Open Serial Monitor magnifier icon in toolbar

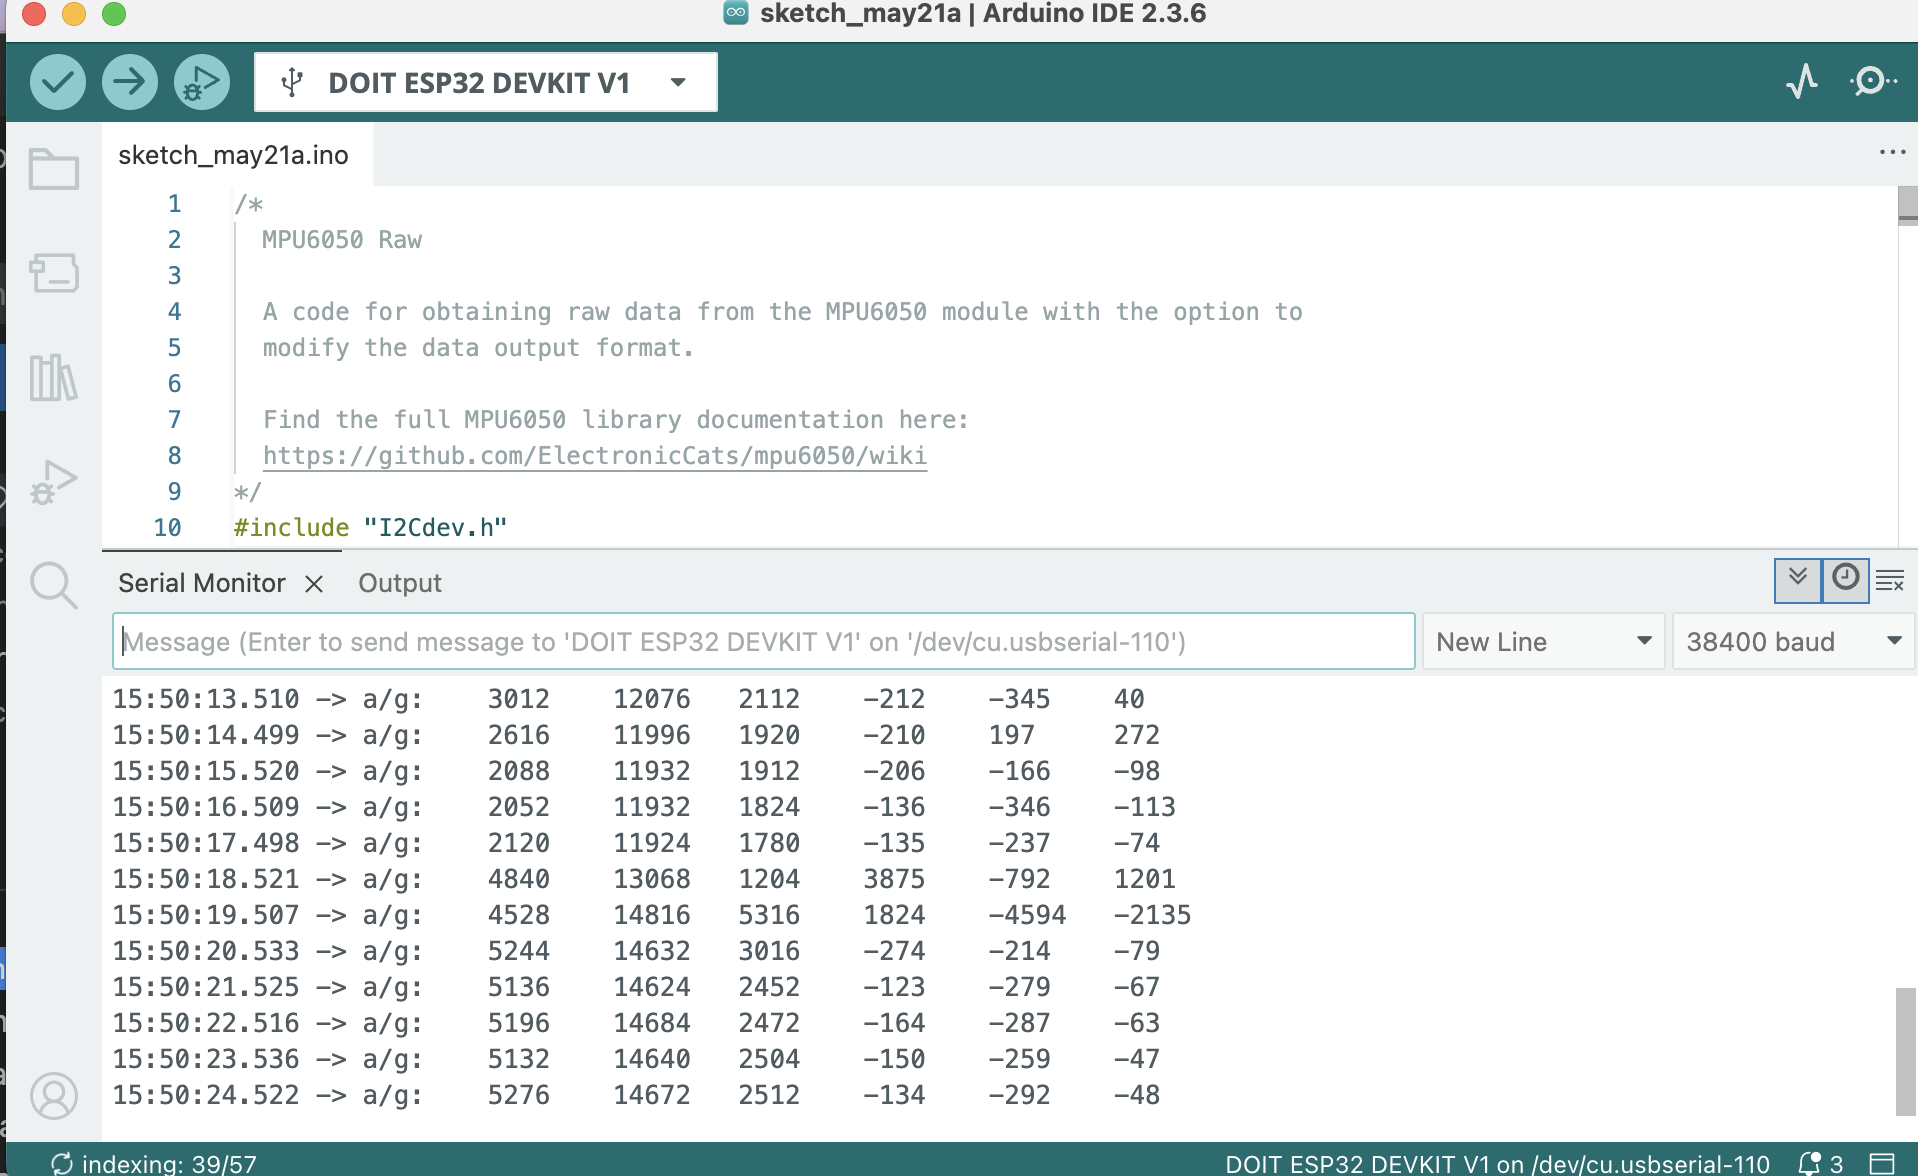point(1872,81)
